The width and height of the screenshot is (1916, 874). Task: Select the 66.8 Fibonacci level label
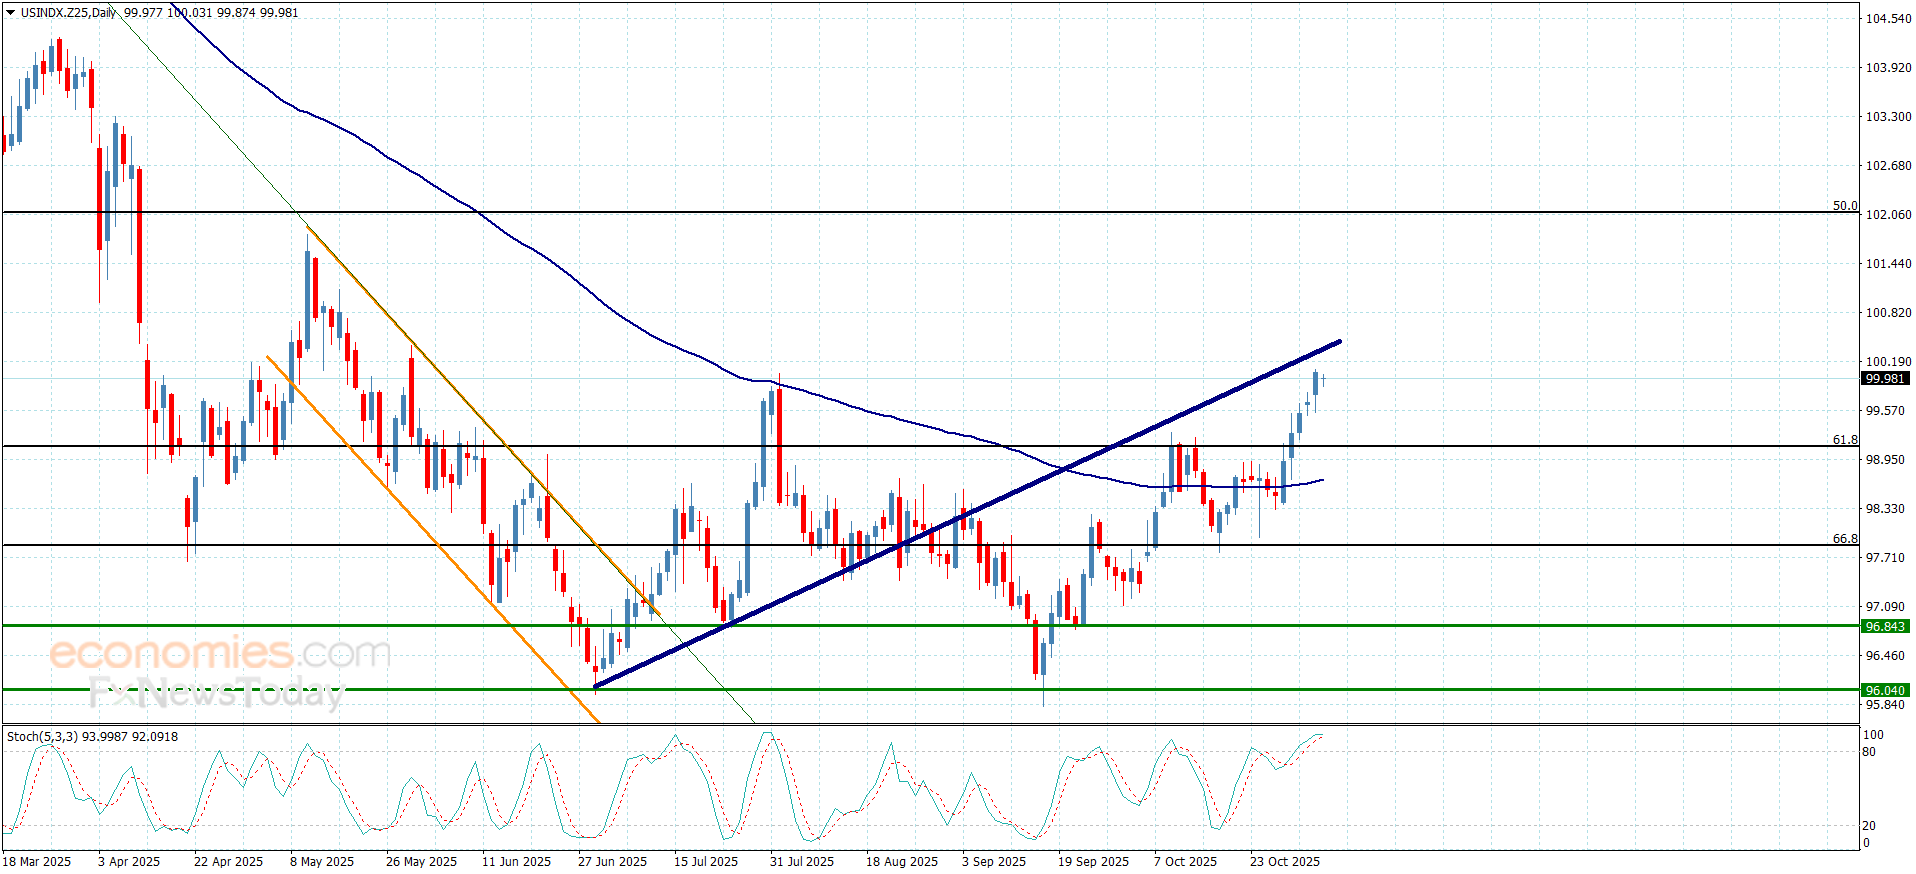click(x=1844, y=539)
